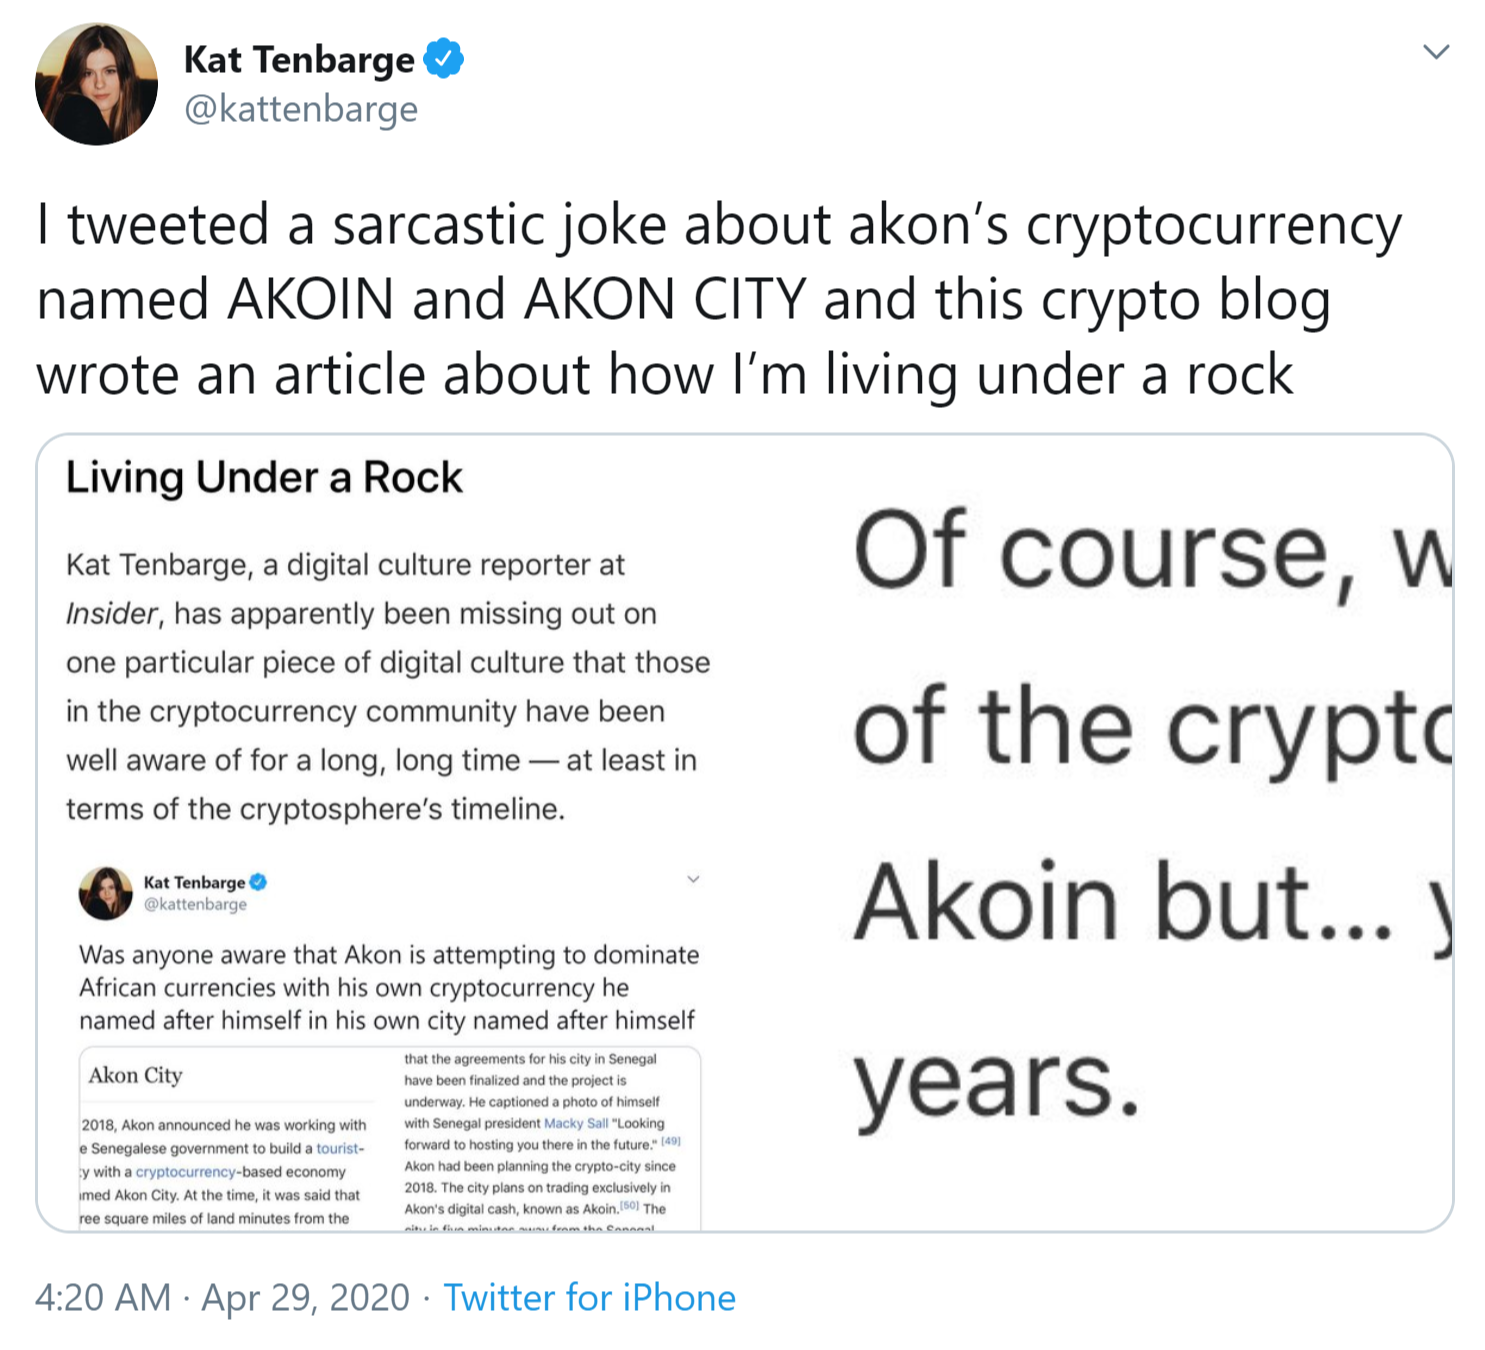Screen dimensions: 1485x1350
Task: Click the bold header name Kat Tenbarge
Action: pos(298,60)
